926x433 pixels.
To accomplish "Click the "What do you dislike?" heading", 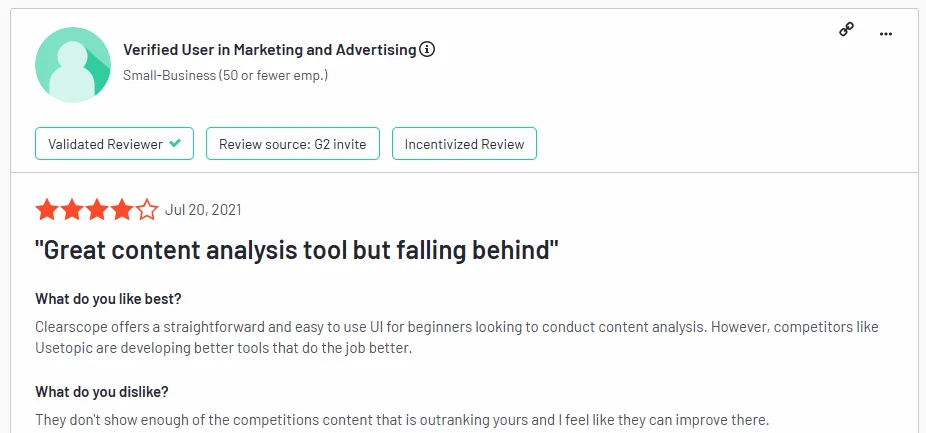I will coord(102,391).
